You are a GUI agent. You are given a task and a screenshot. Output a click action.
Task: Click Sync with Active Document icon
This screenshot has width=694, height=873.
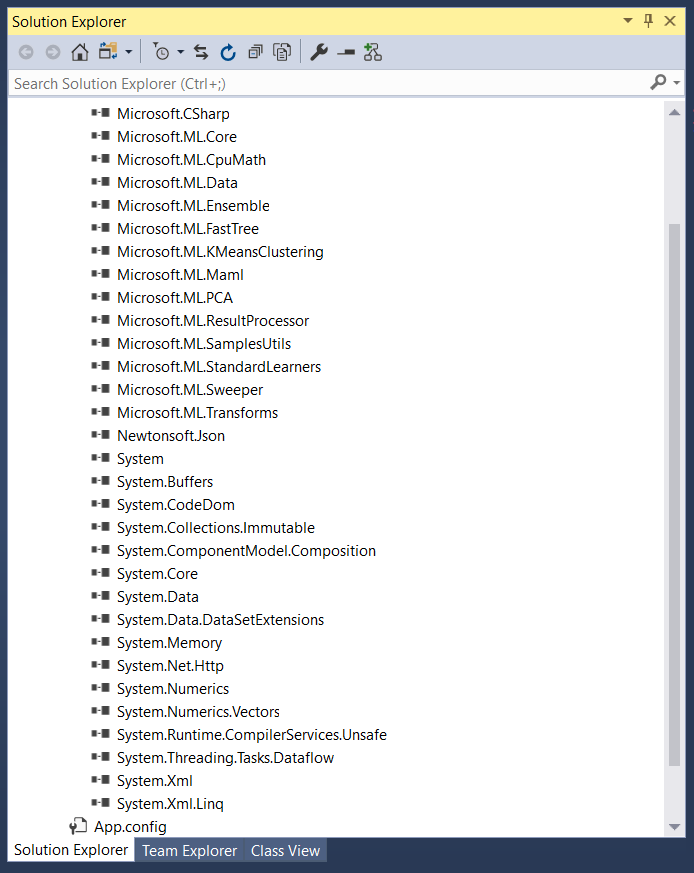coord(201,52)
